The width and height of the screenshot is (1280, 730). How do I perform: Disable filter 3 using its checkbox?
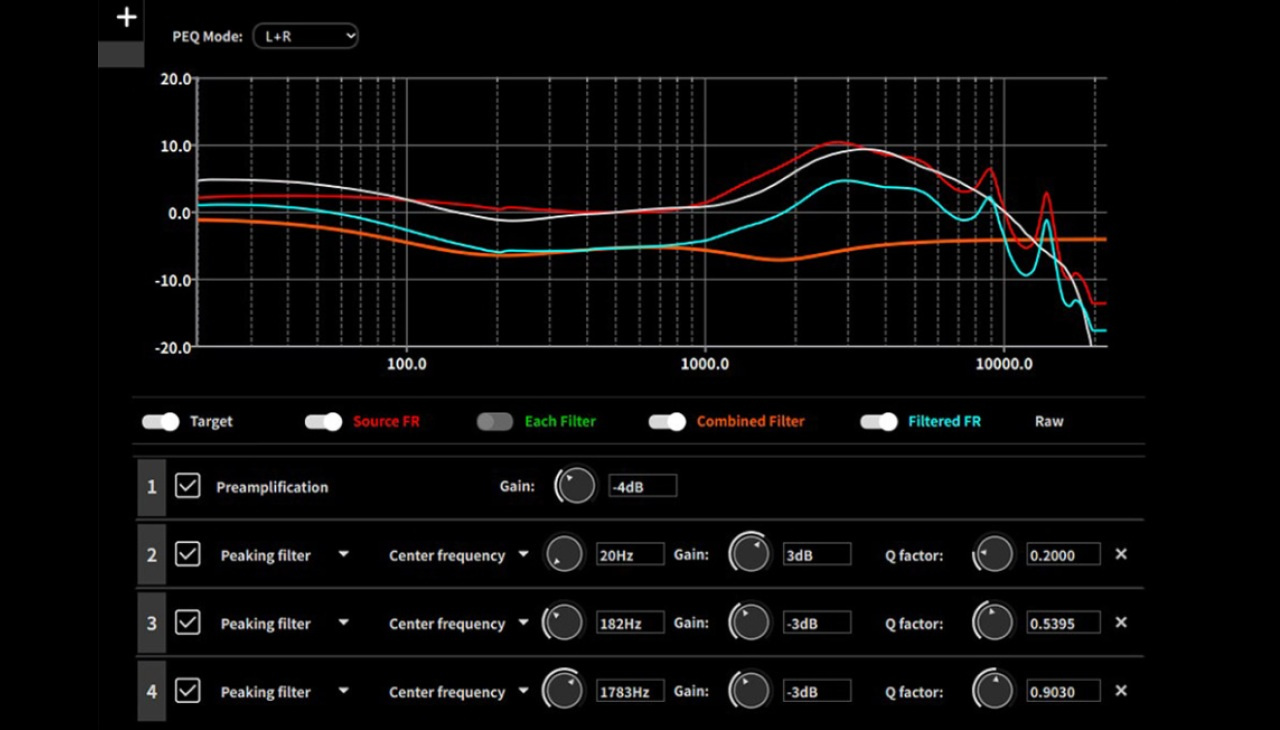187,622
